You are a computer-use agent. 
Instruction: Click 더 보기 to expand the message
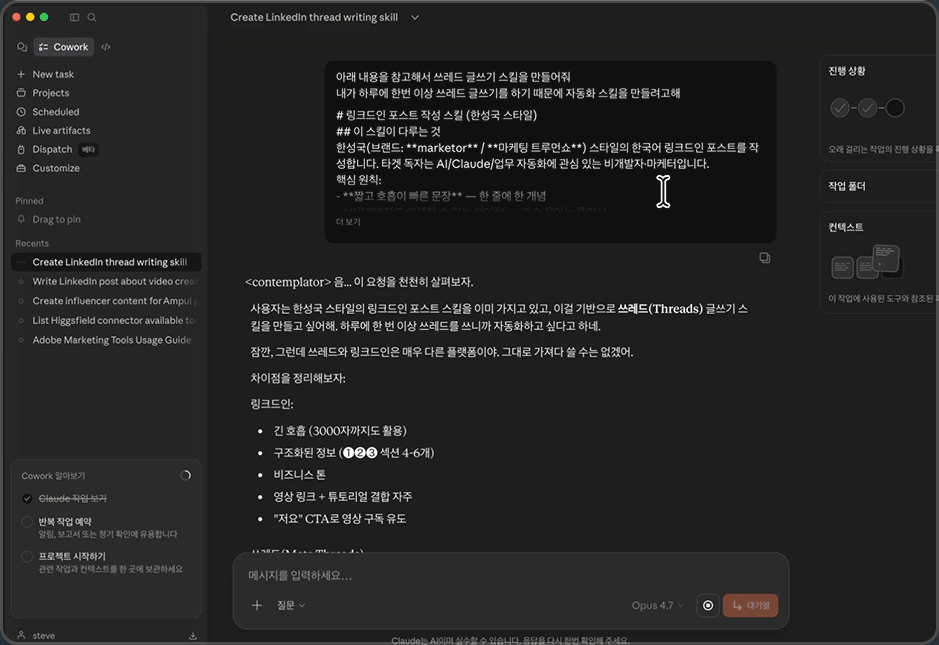click(348, 222)
